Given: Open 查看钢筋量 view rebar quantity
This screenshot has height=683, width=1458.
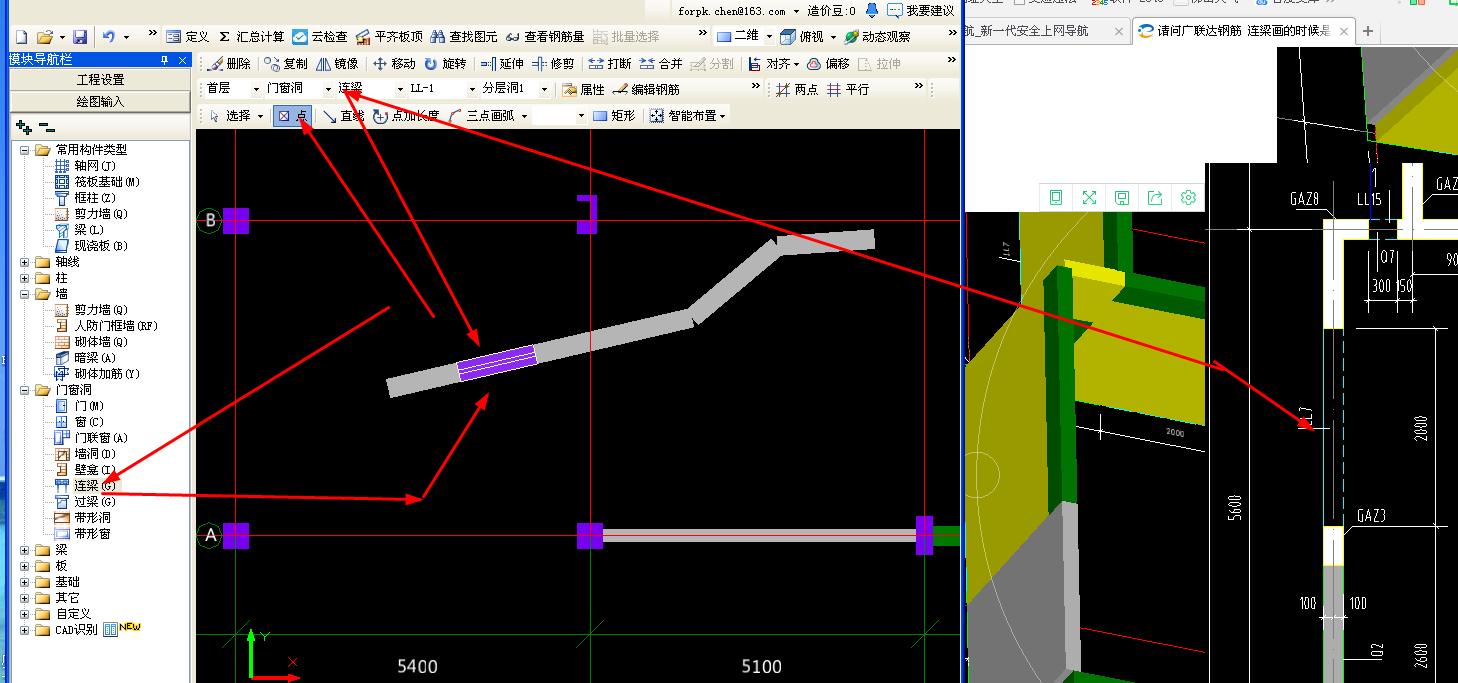Looking at the screenshot, I should click(545, 37).
